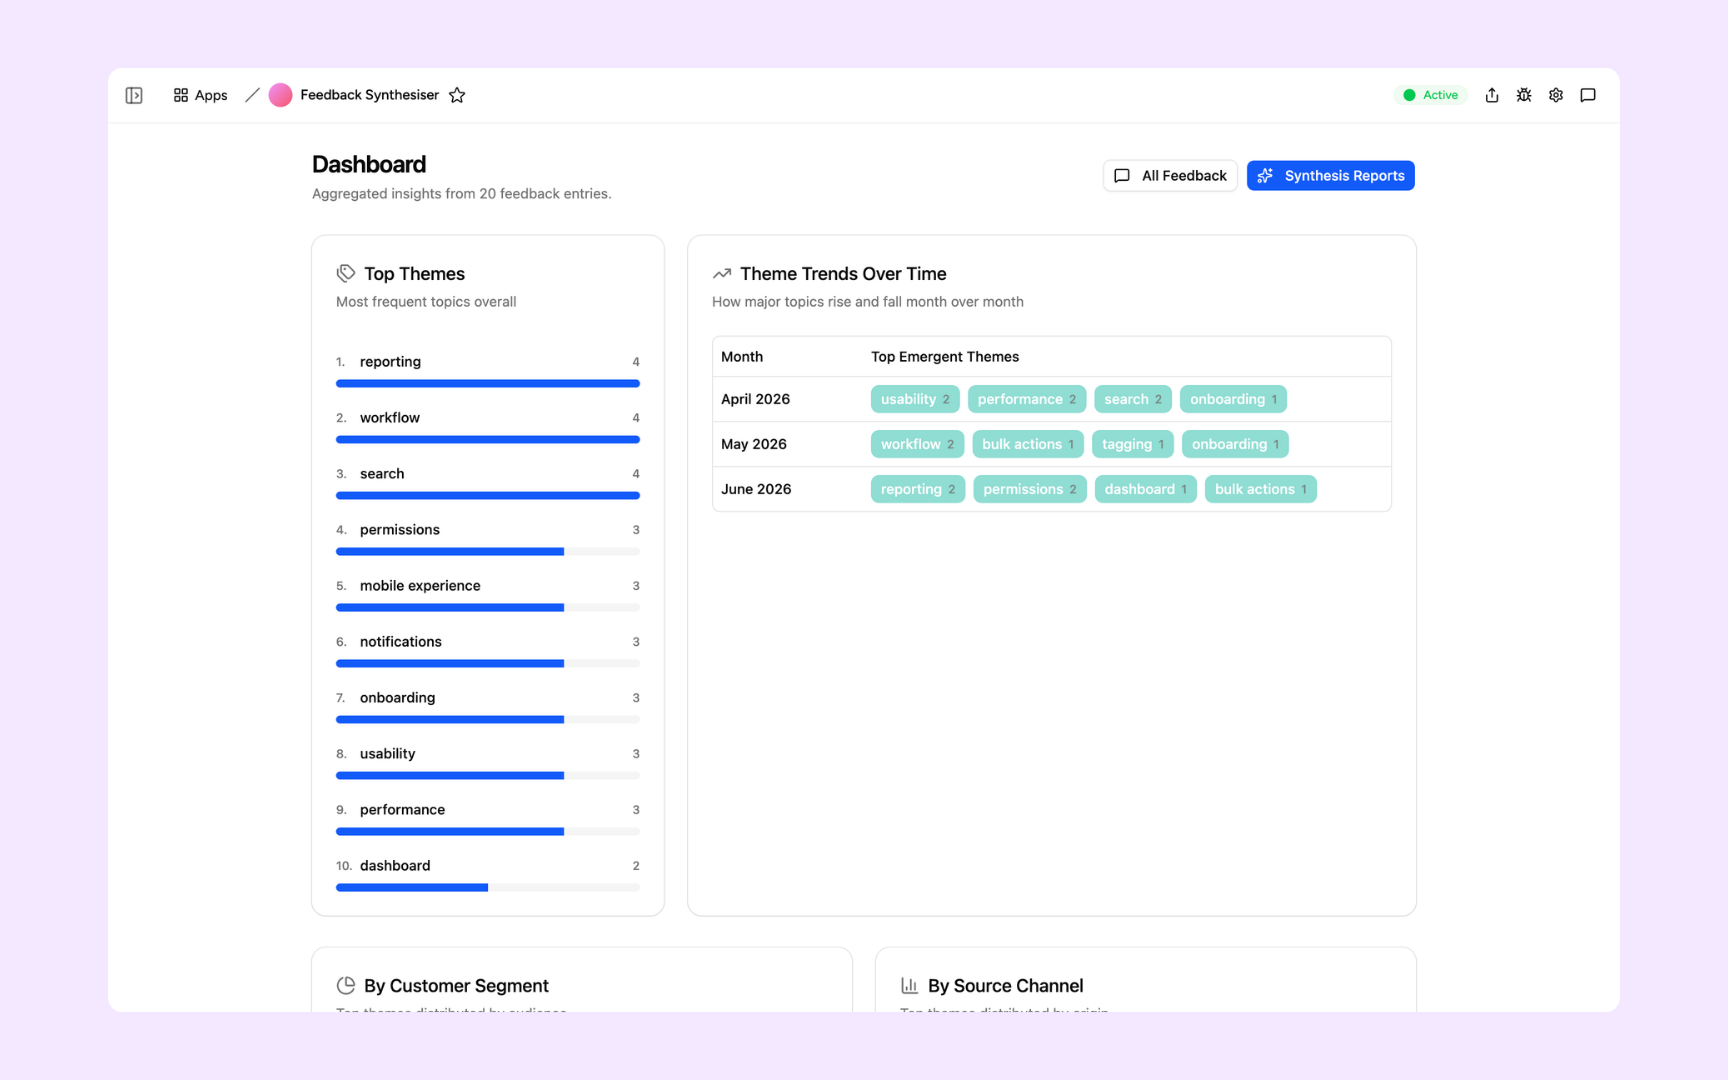Select the Apps breadcrumb link
Image resolution: width=1728 pixels, height=1080 pixels.
(x=211, y=95)
